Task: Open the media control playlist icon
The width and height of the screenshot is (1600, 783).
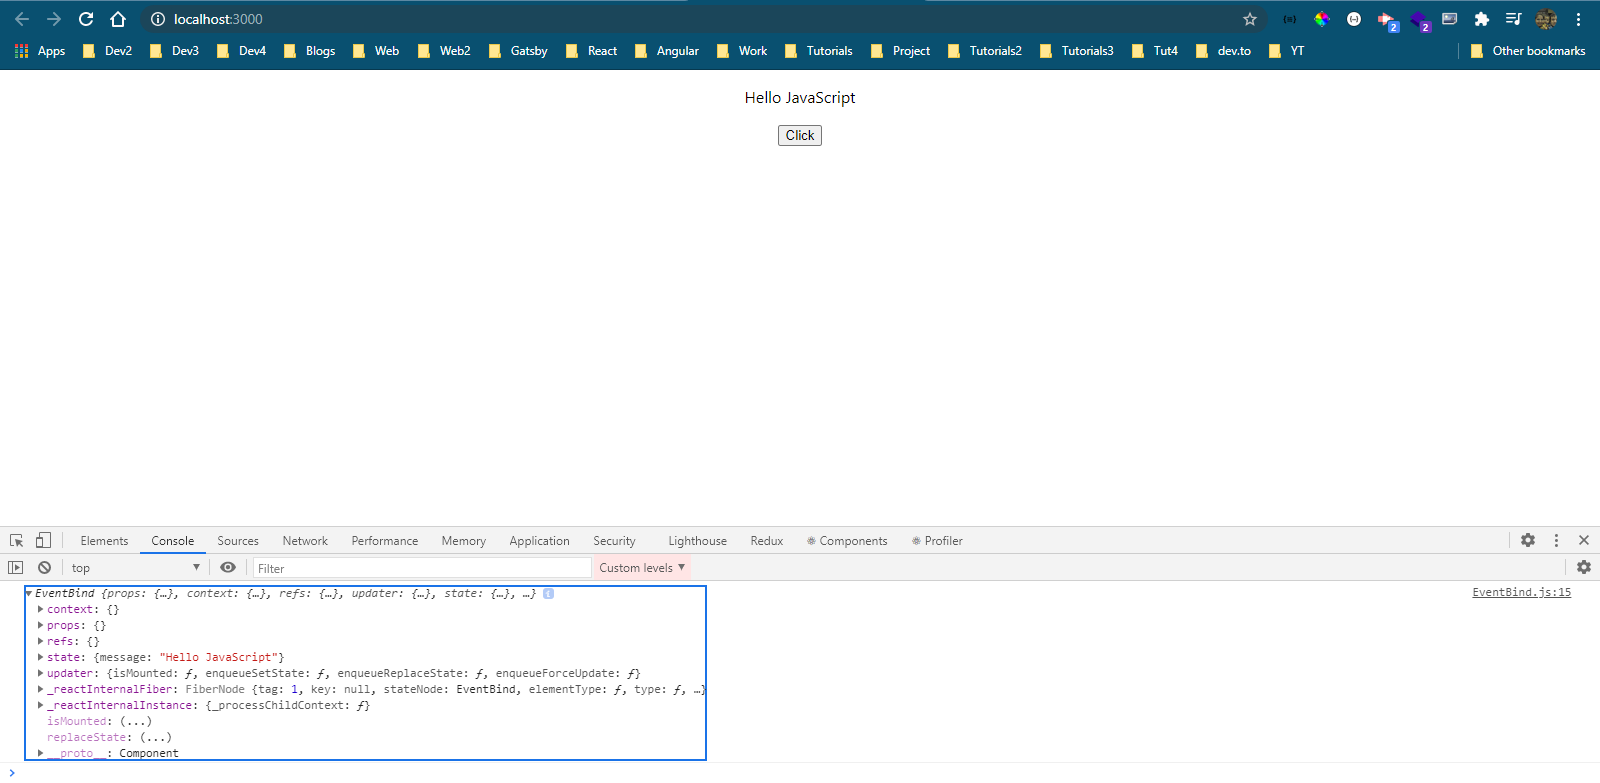Action: point(1513,19)
